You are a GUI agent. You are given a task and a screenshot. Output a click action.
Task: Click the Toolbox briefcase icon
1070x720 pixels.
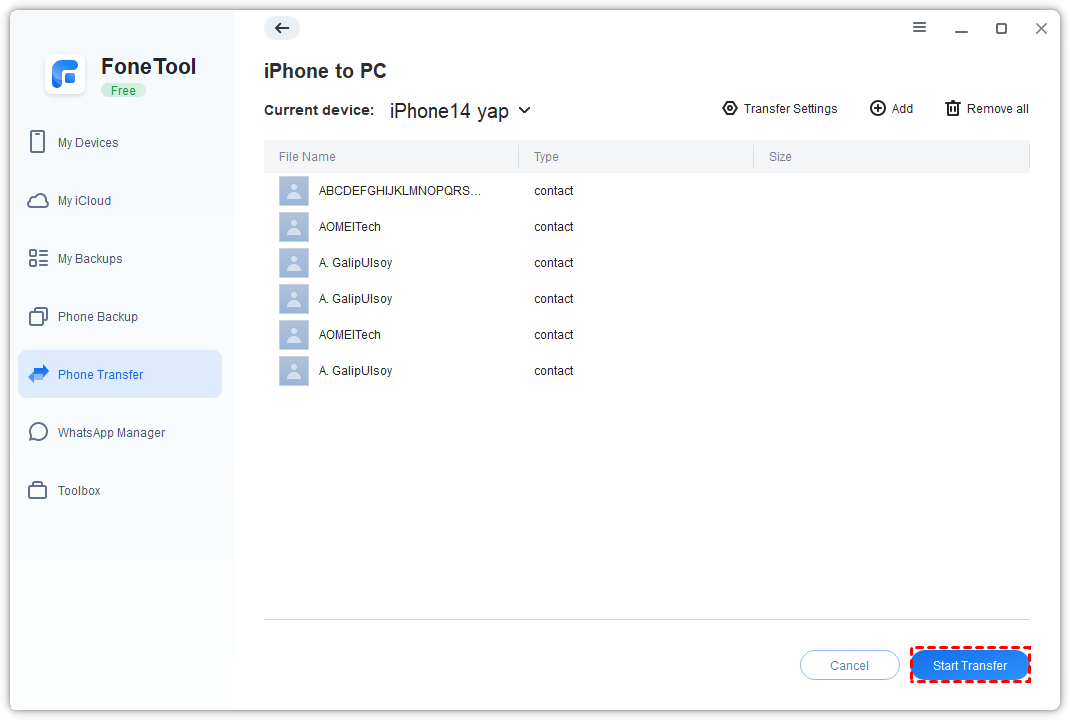coord(38,490)
